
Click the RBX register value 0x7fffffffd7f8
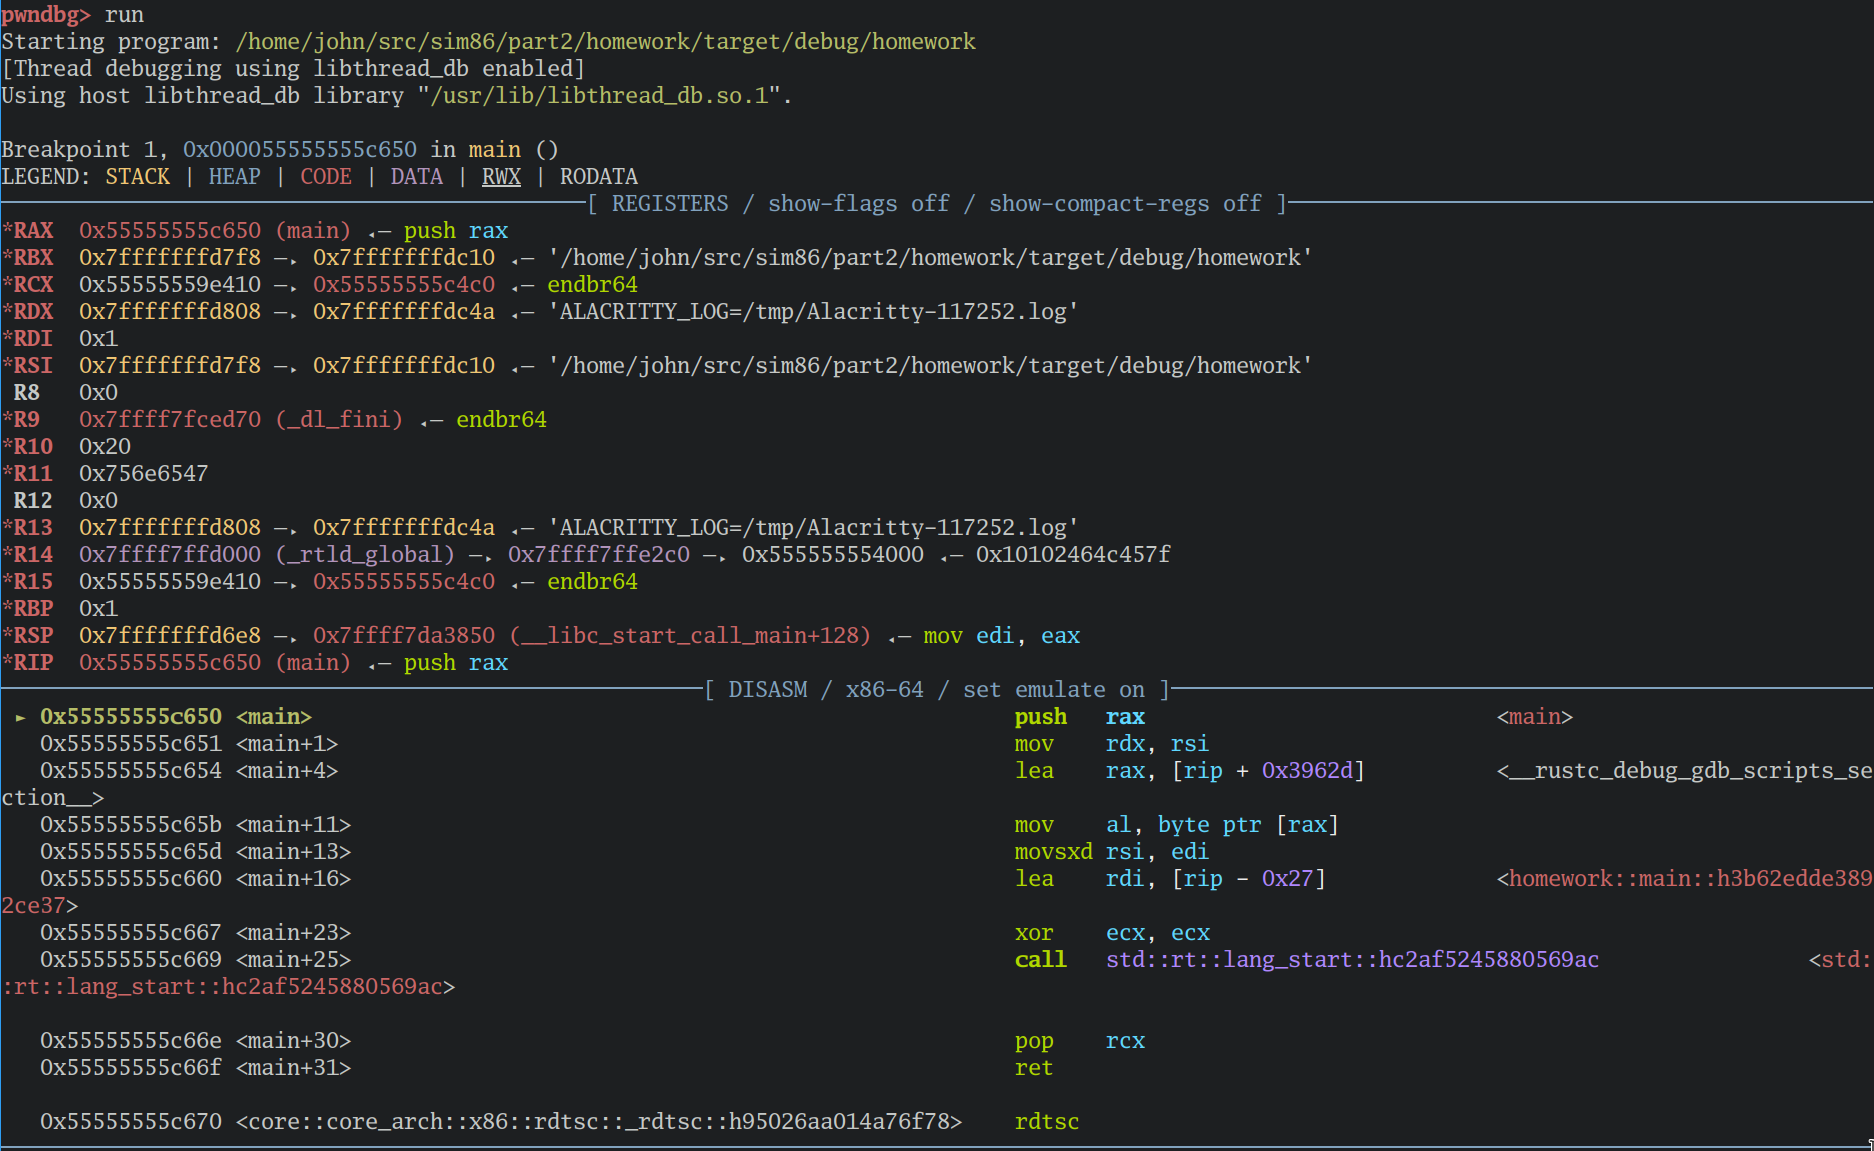[x=170, y=257]
